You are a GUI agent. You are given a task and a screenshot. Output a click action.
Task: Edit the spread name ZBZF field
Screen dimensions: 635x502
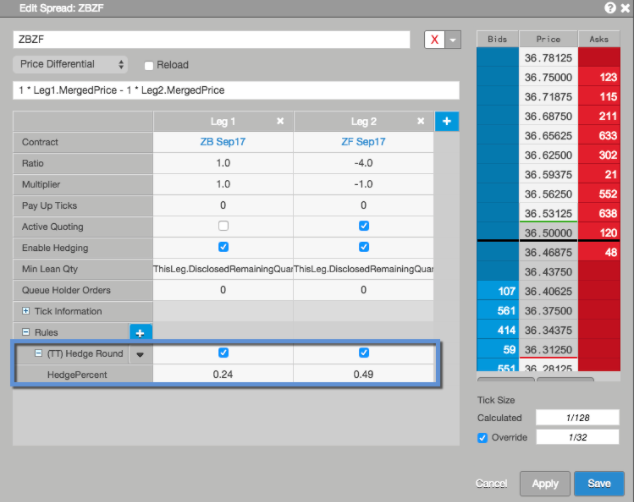click(212, 40)
